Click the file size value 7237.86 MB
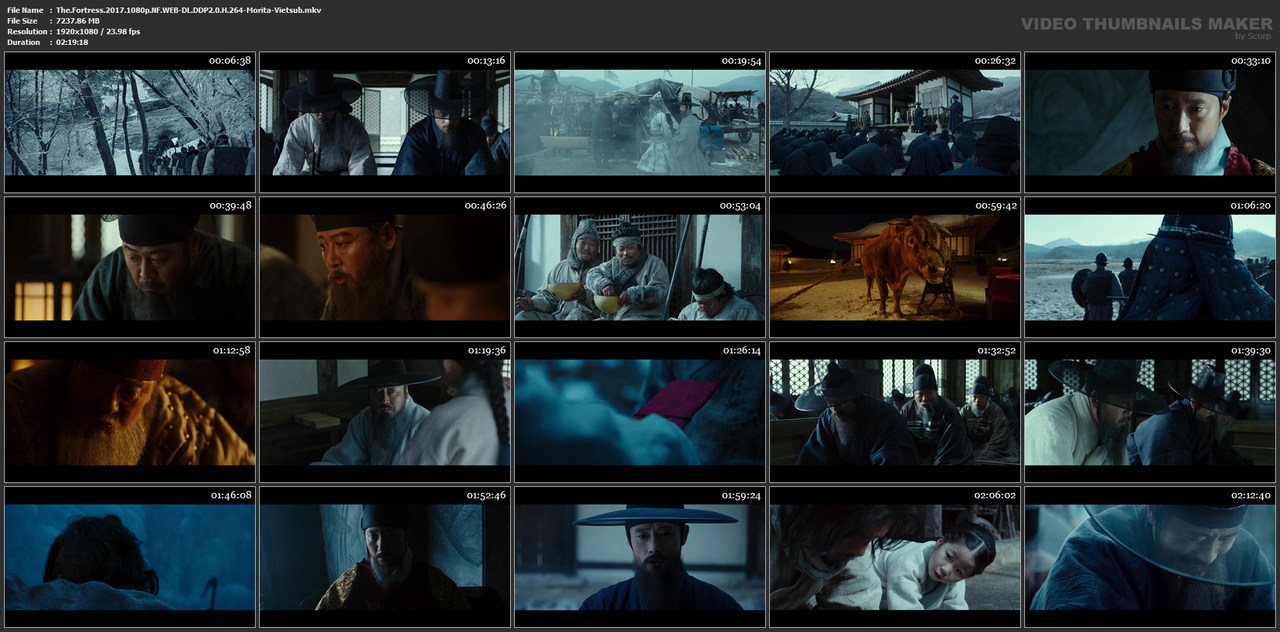 coord(78,20)
